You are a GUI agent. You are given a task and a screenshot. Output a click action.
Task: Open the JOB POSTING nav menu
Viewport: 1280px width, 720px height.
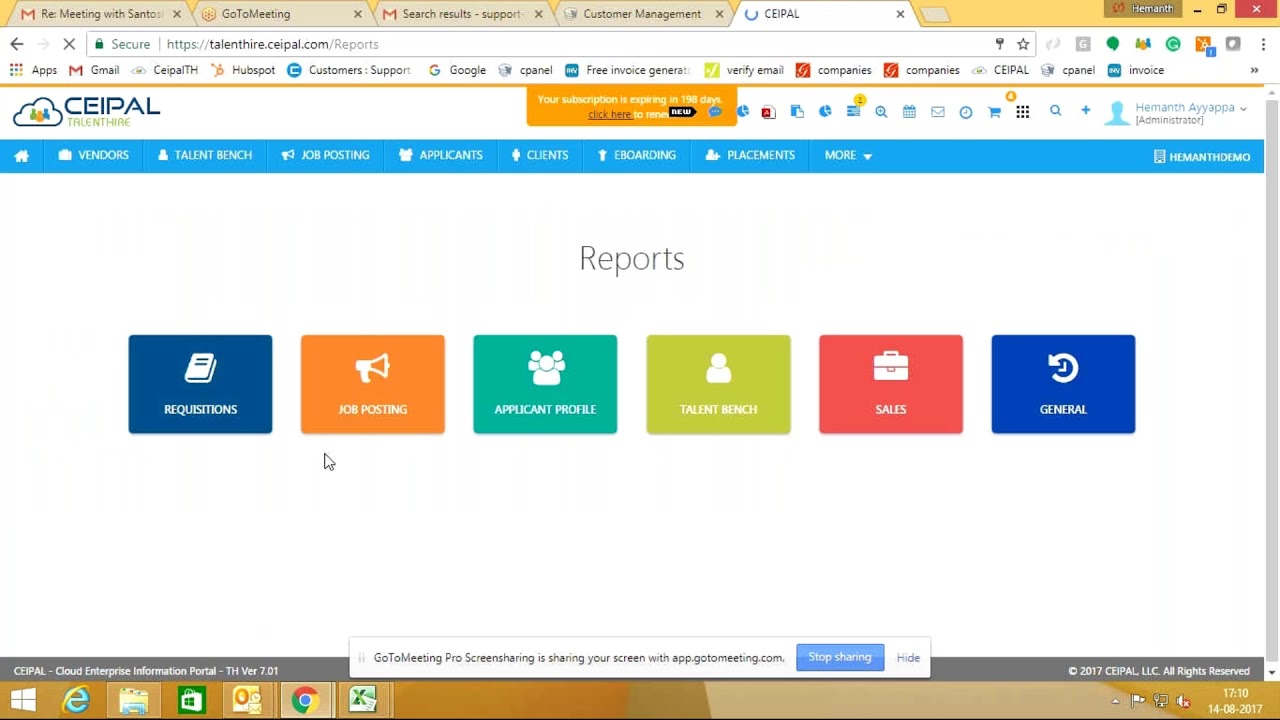[325, 156]
